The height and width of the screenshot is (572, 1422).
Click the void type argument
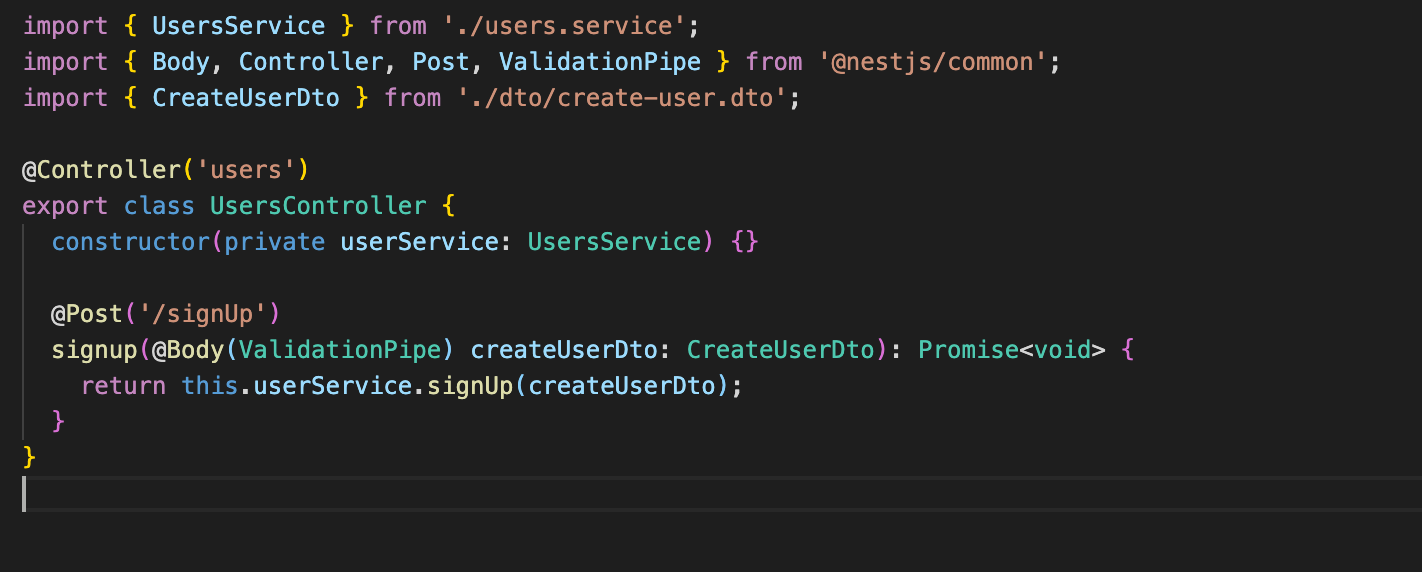1063,349
